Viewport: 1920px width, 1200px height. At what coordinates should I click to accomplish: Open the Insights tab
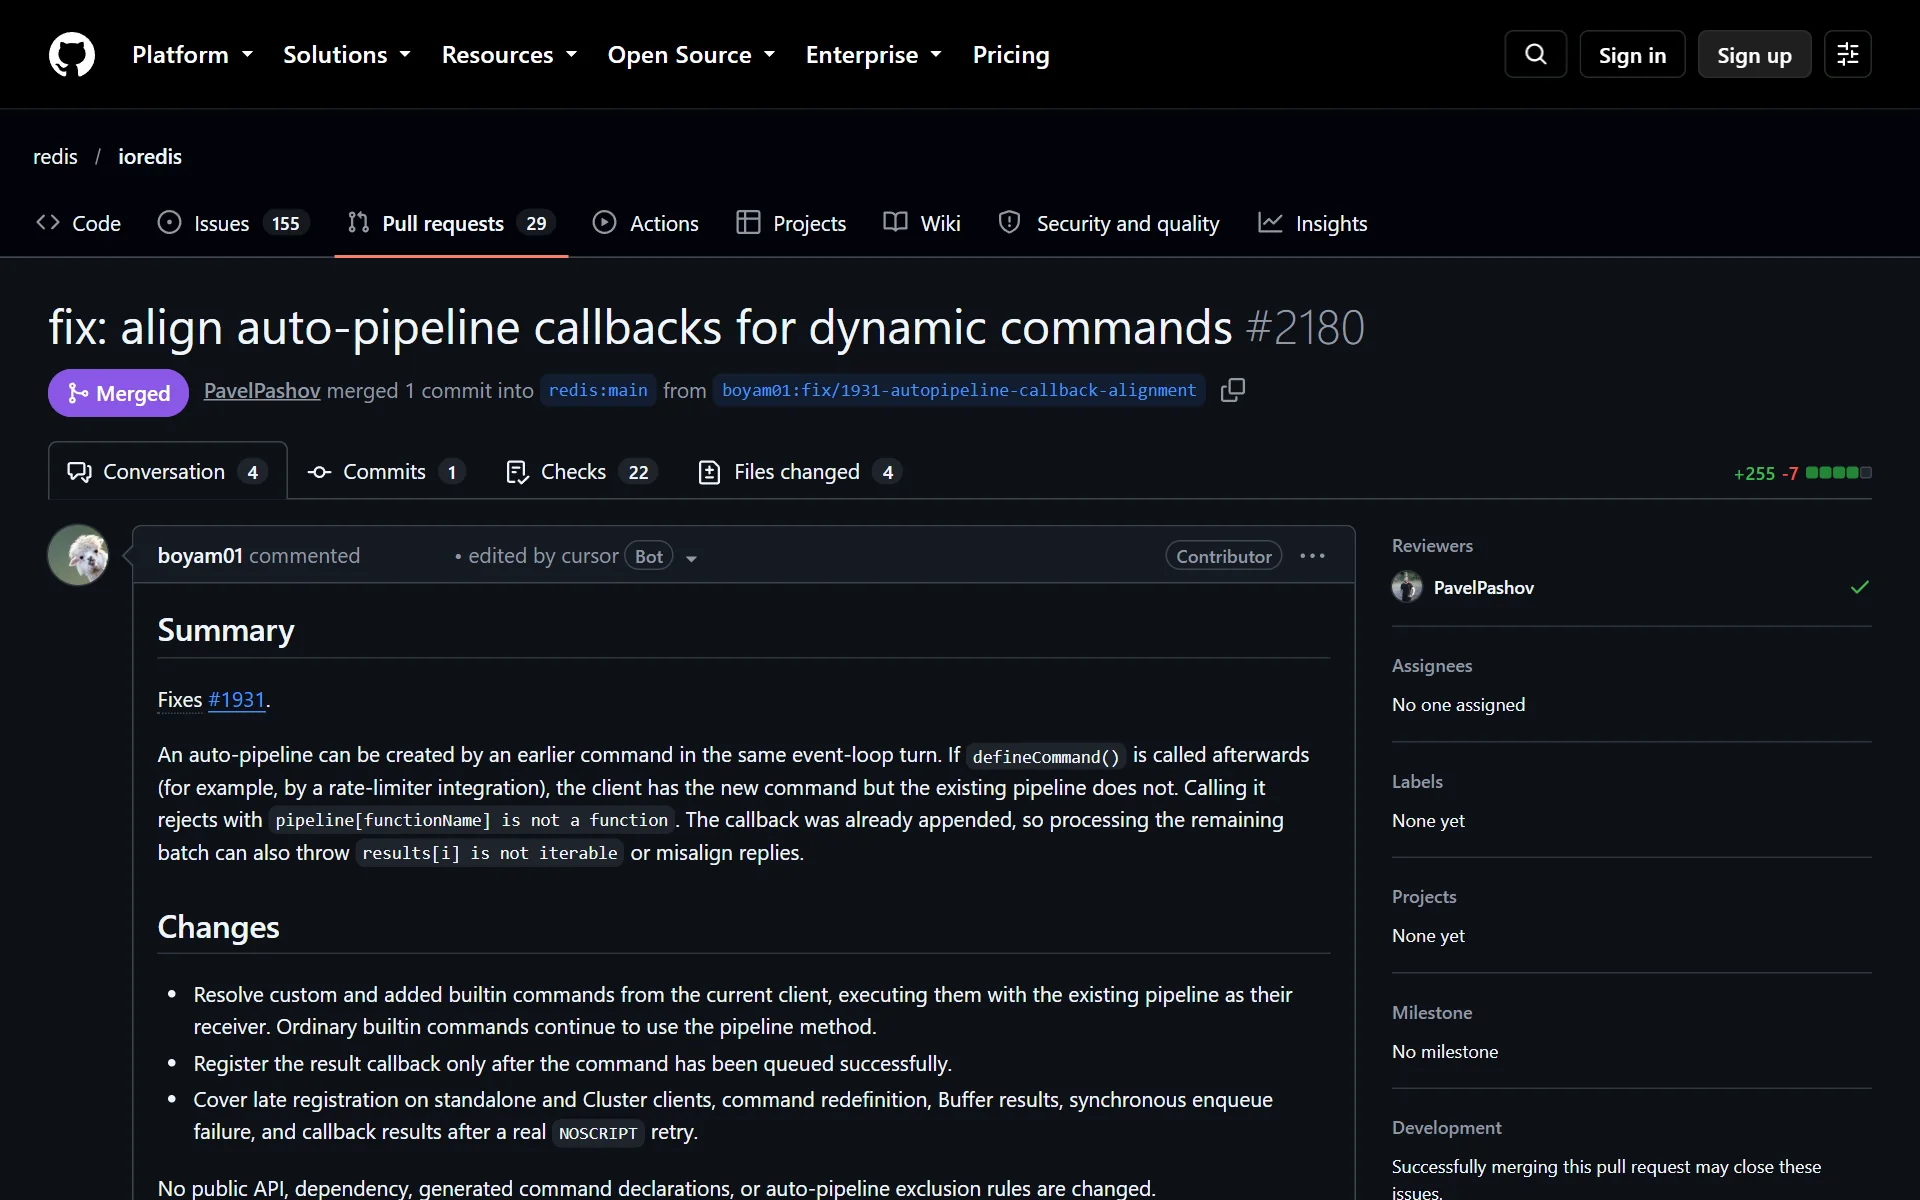click(x=1312, y=223)
